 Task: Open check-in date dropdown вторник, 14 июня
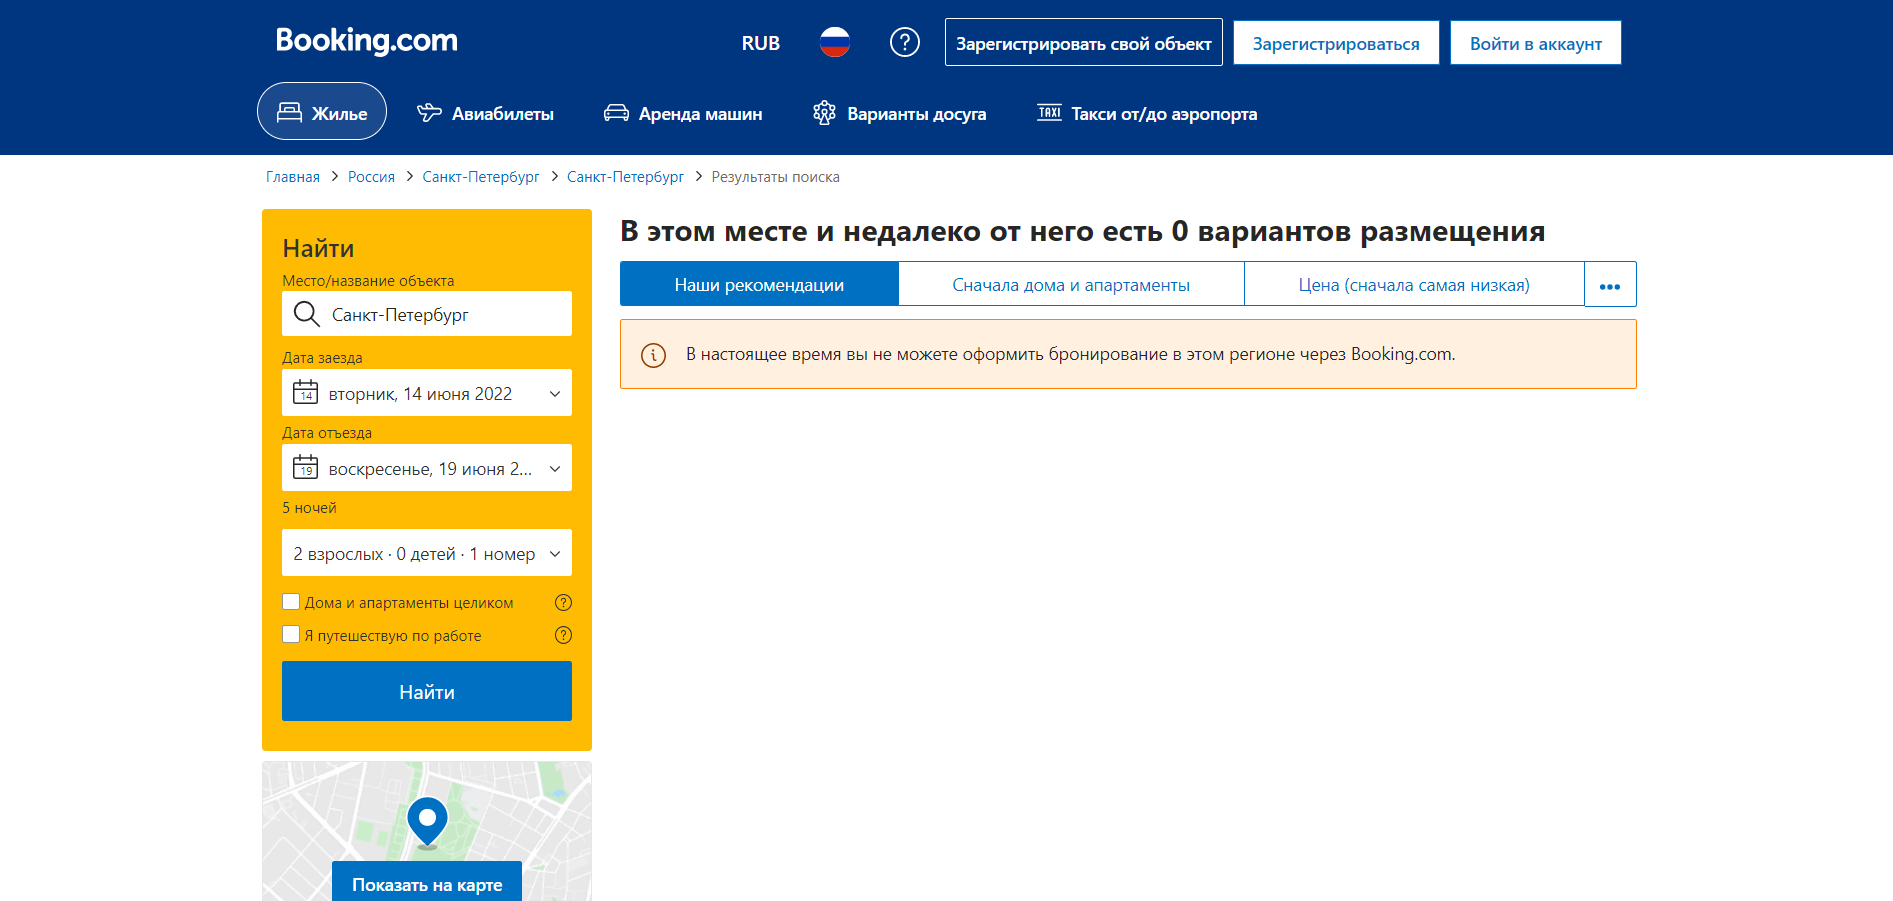427,393
